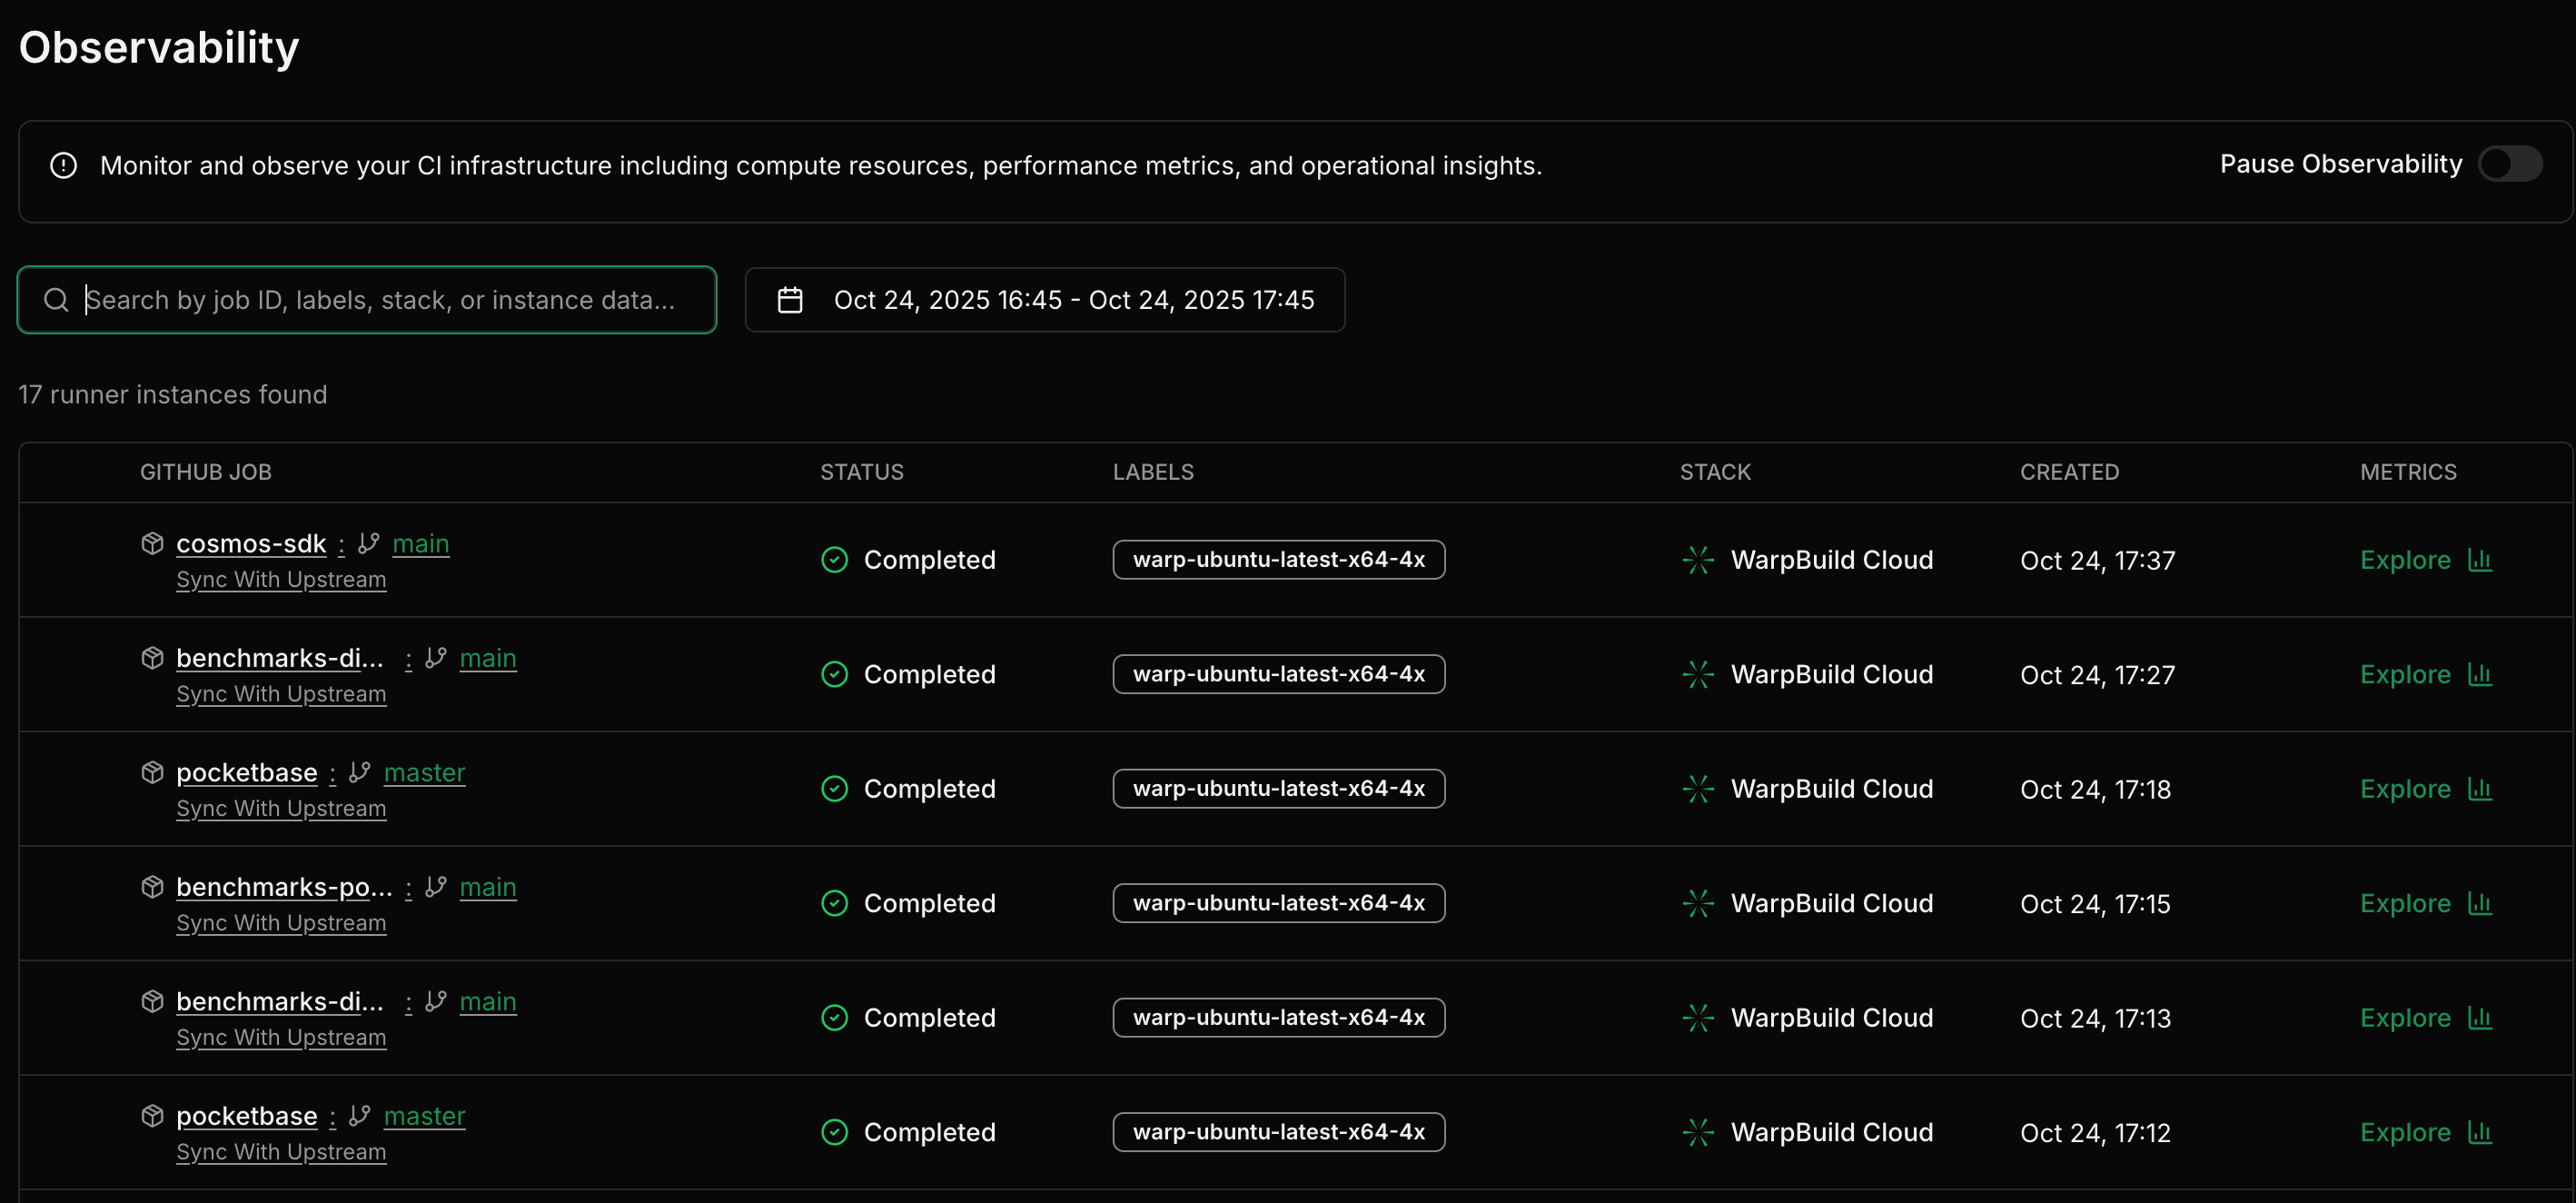Image resolution: width=2576 pixels, height=1203 pixels.
Task: Click the bar chart icon for benchmarks-po row
Action: tap(2481, 903)
